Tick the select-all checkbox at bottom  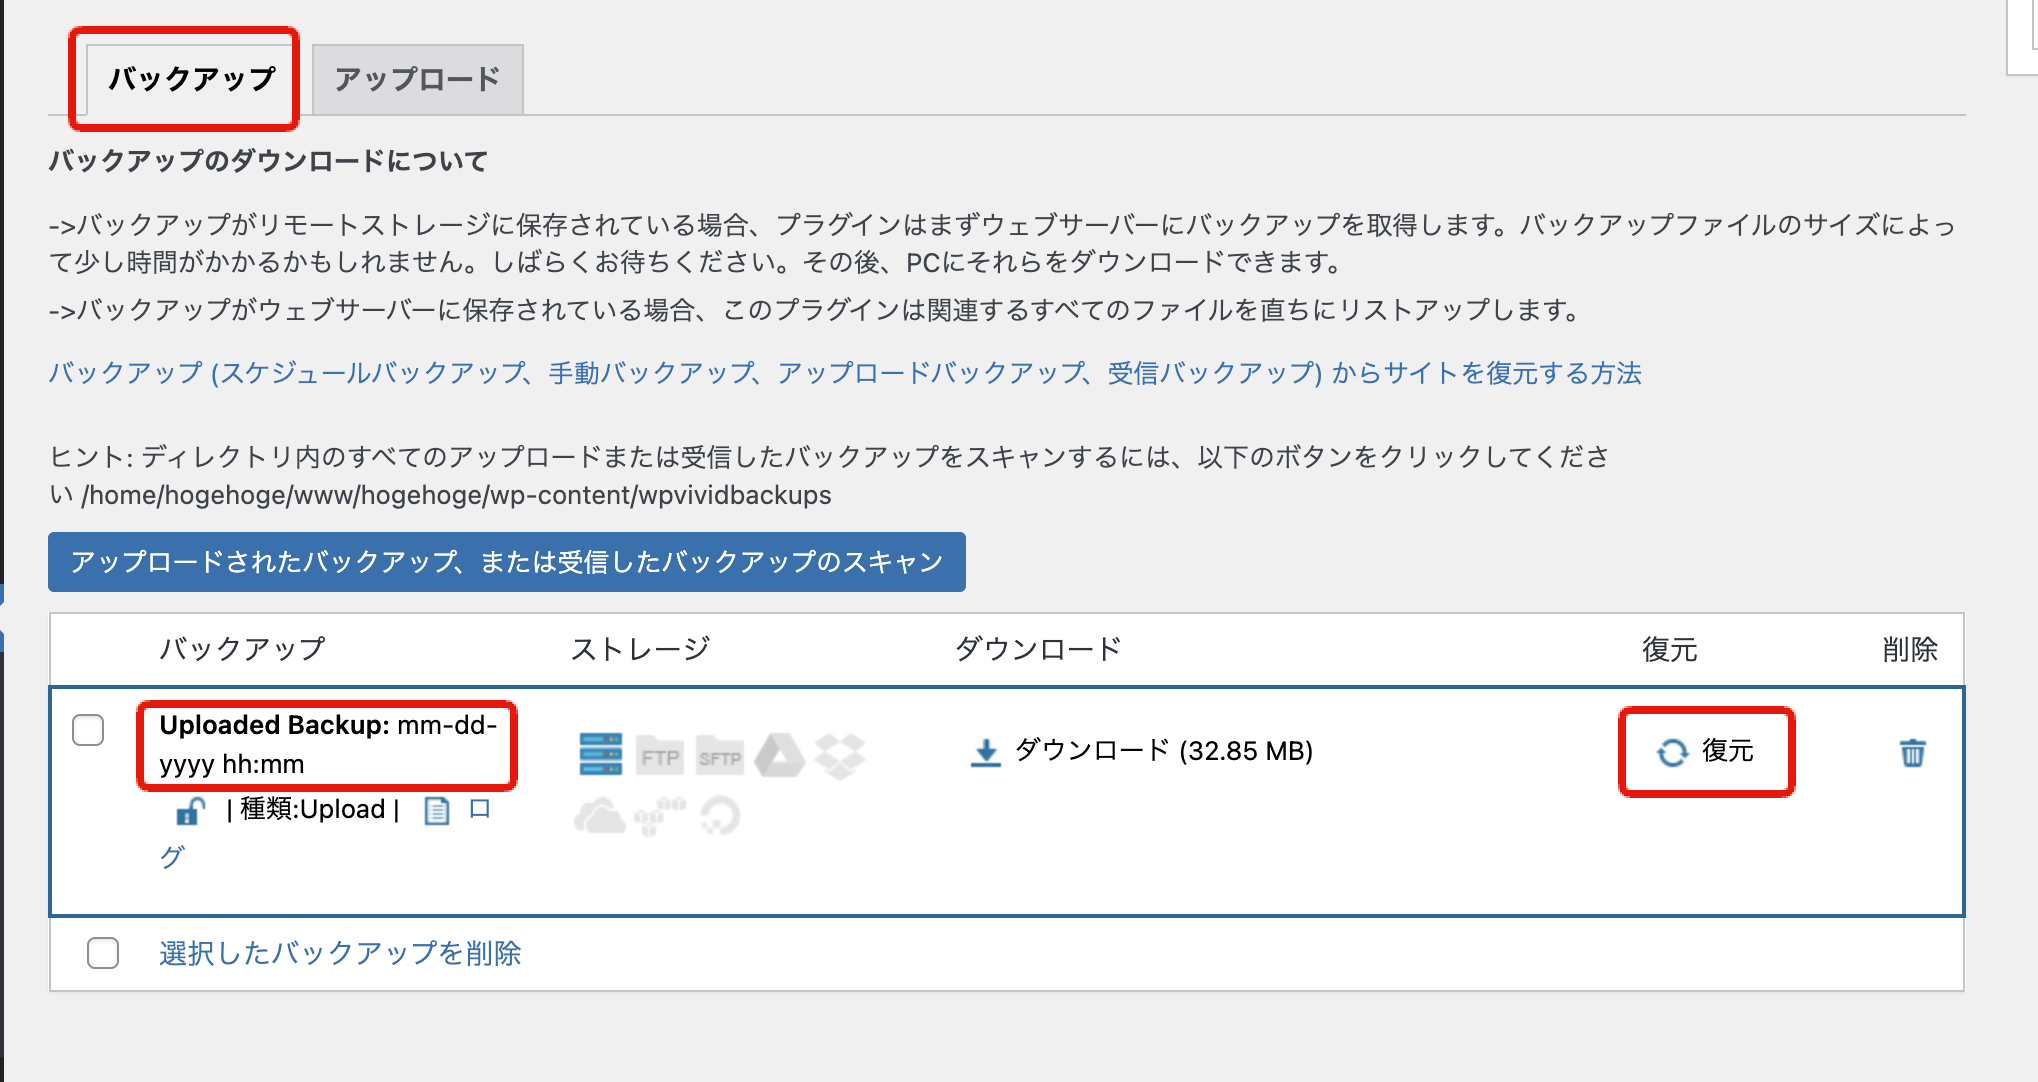(103, 953)
